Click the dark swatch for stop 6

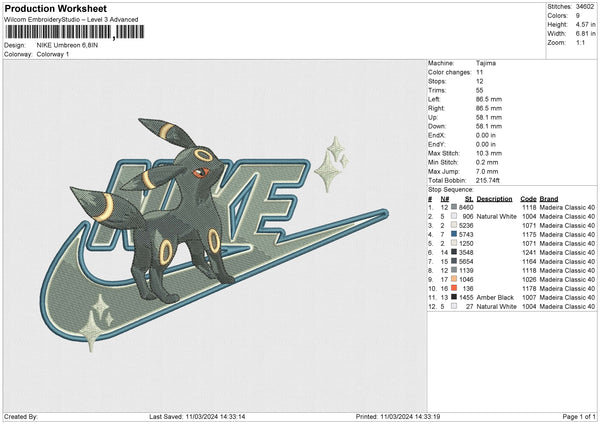coord(454,252)
